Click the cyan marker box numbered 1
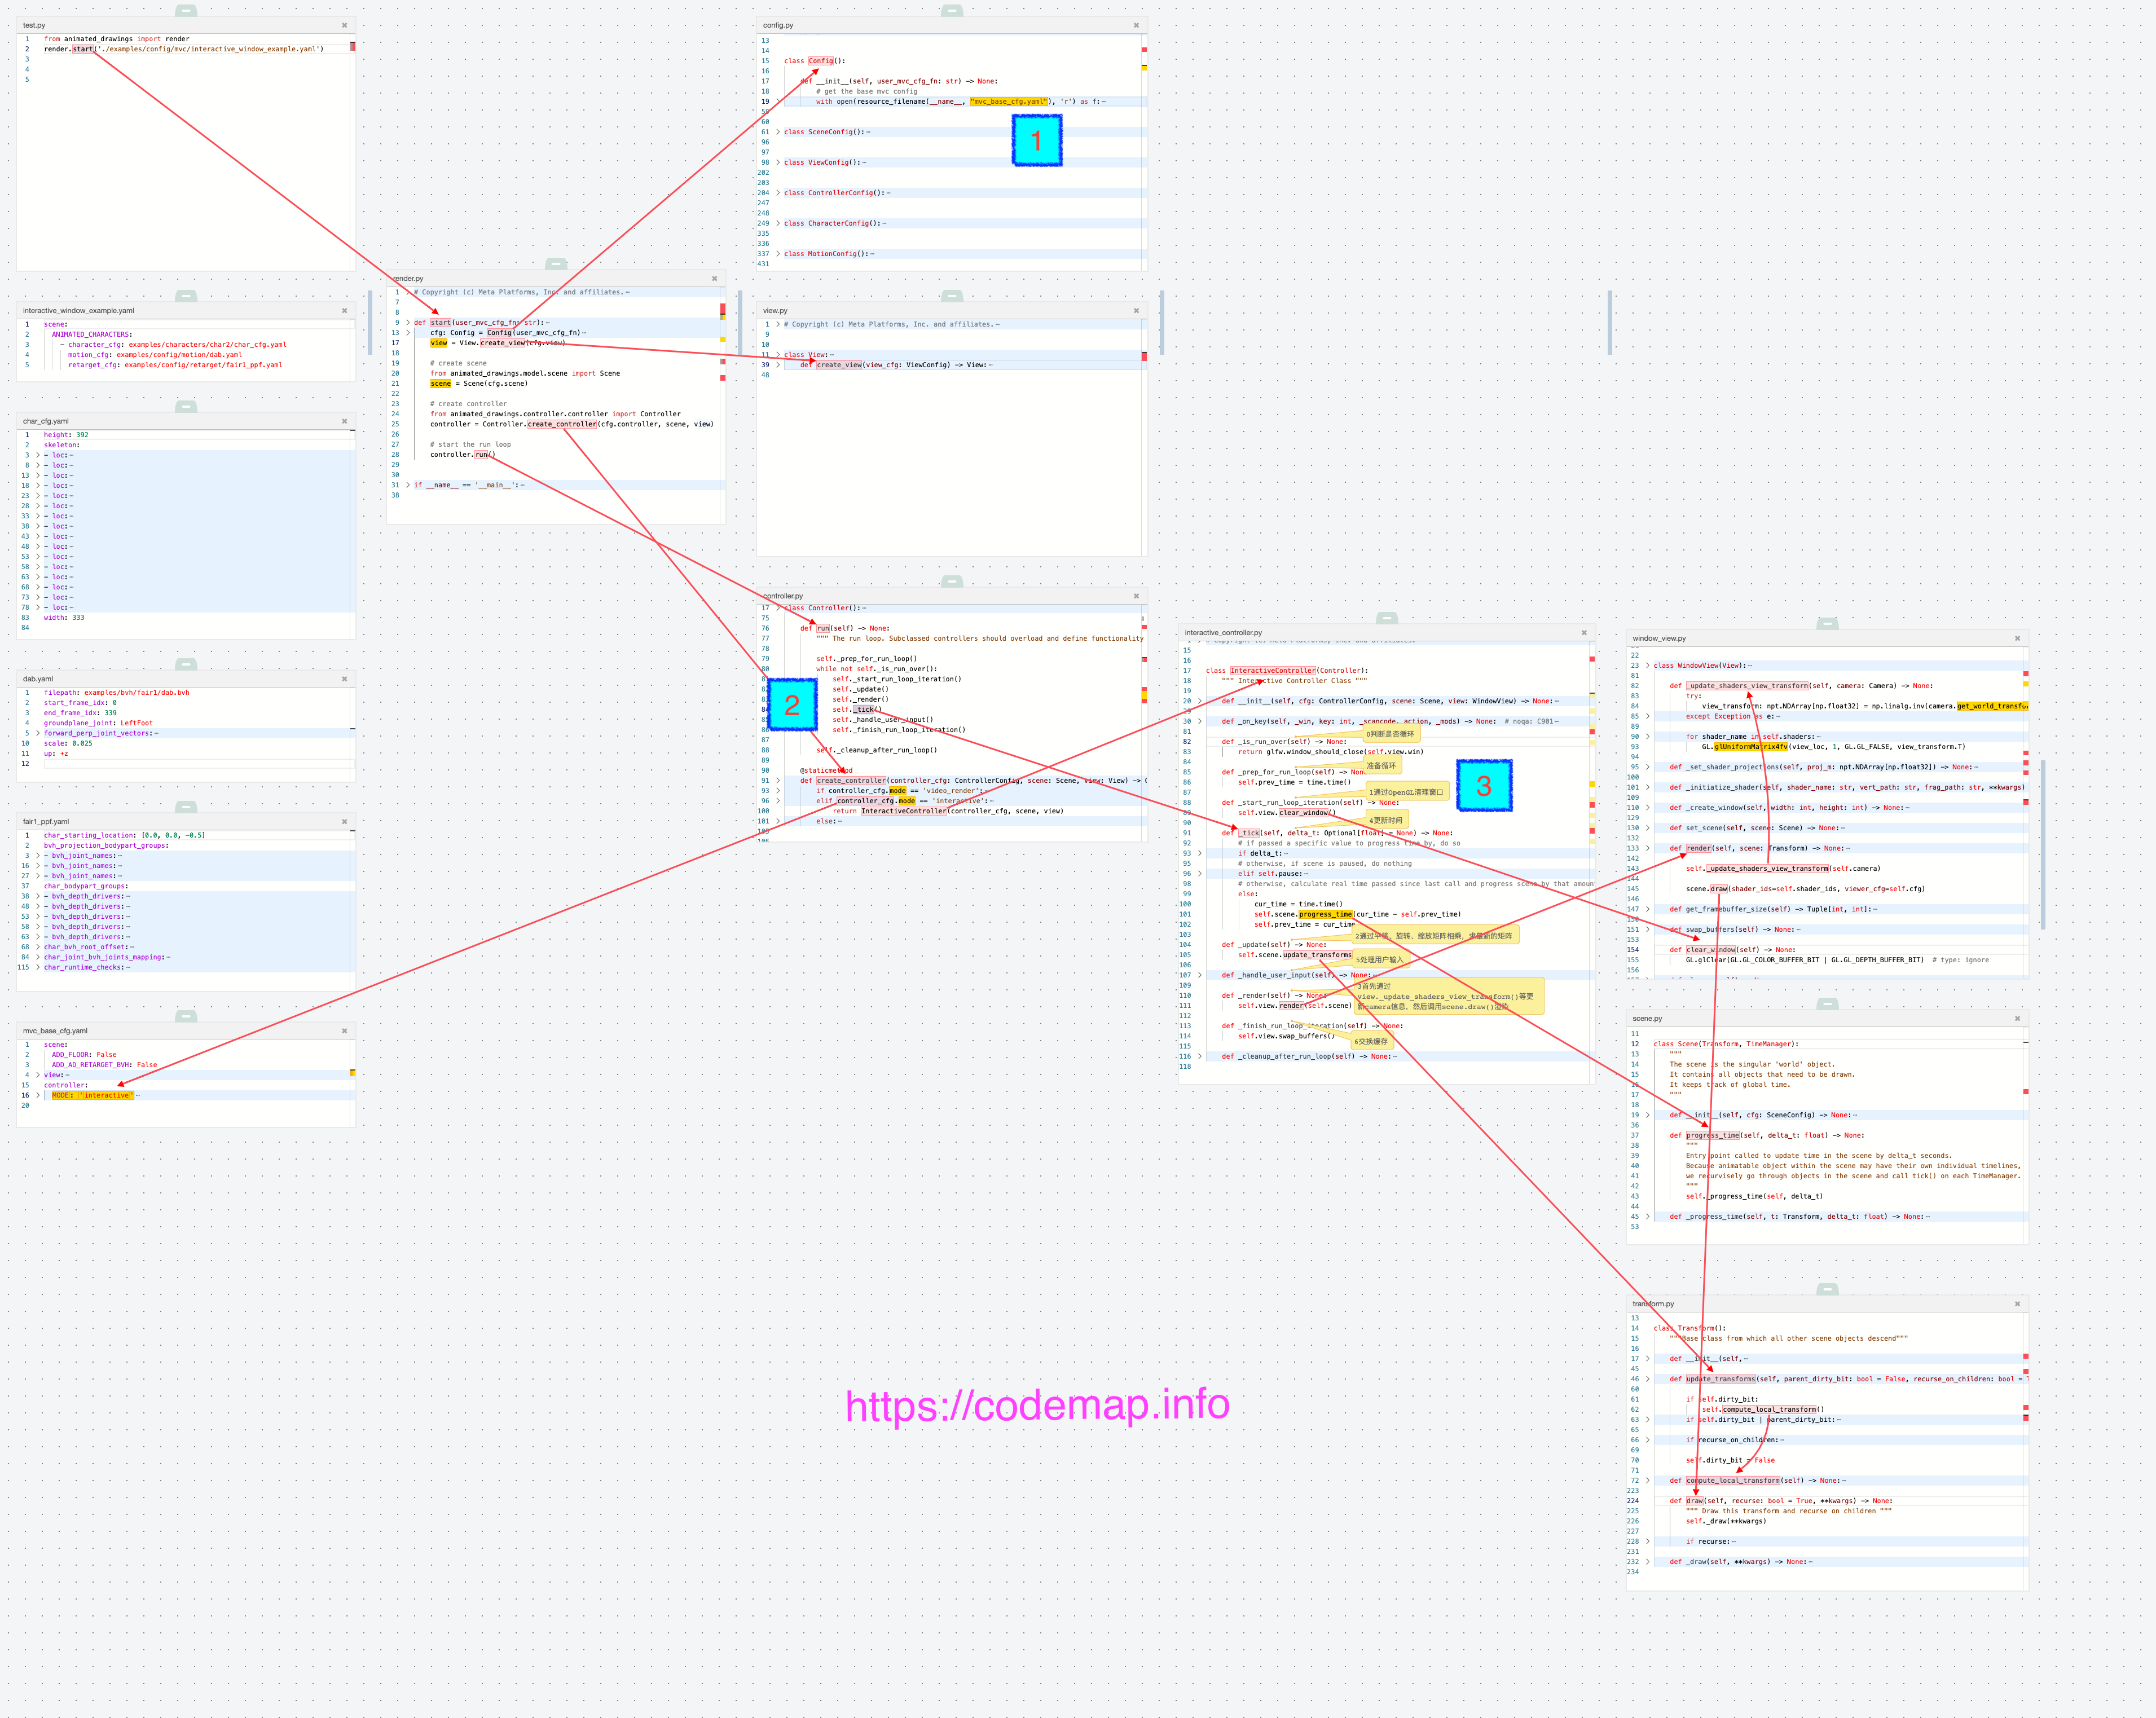Viewport: 2156px width, 1718px height. point(1036,140)
